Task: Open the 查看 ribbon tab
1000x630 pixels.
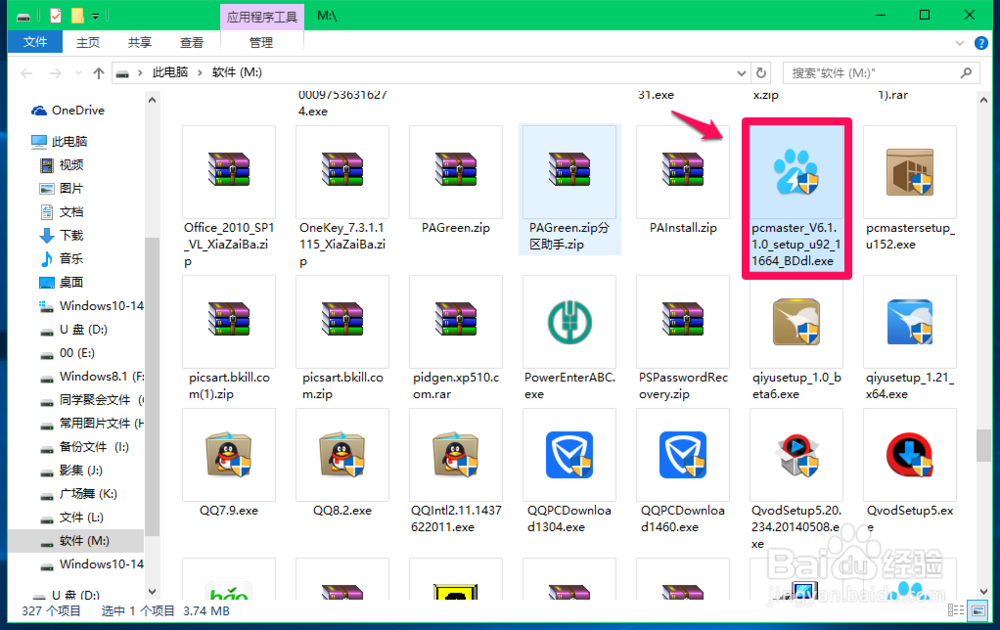Action: pos(191,43)
